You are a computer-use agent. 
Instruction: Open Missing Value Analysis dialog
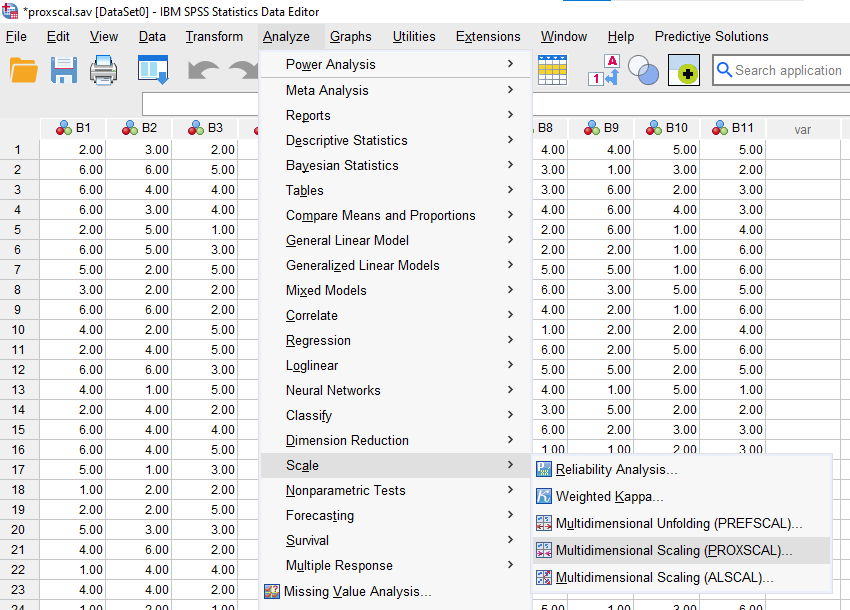[357, 591]
